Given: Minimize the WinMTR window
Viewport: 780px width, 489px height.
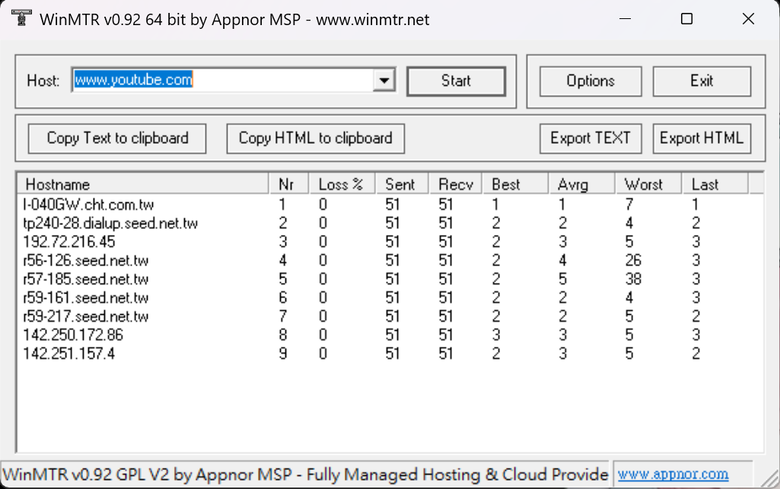Looking at the screenshot, I should [625, 19].
